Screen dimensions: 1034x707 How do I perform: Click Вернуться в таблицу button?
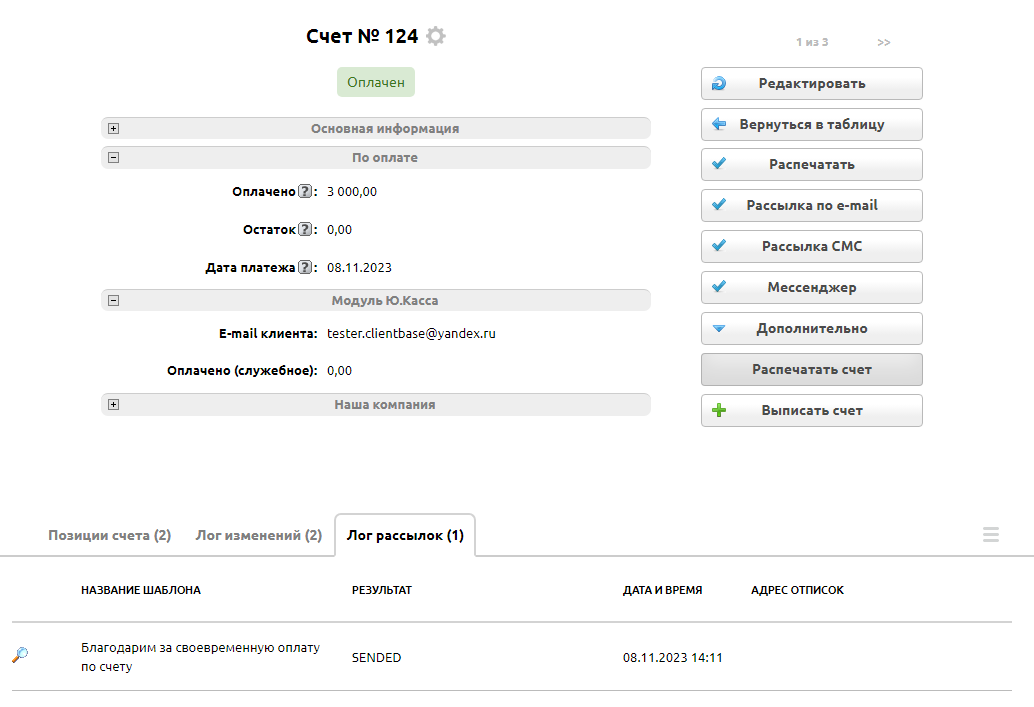pyautogui.click(x=811, y=125)
